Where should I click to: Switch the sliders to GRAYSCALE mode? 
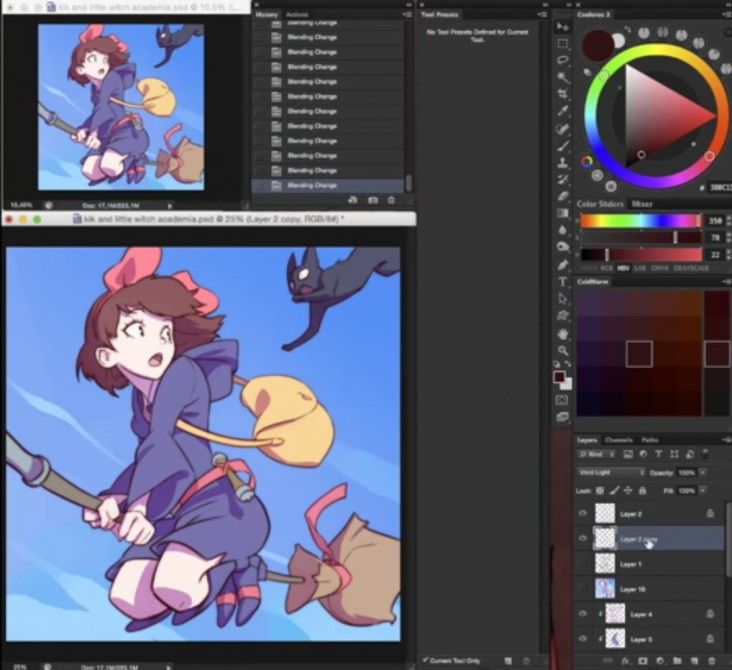(691, 268)
